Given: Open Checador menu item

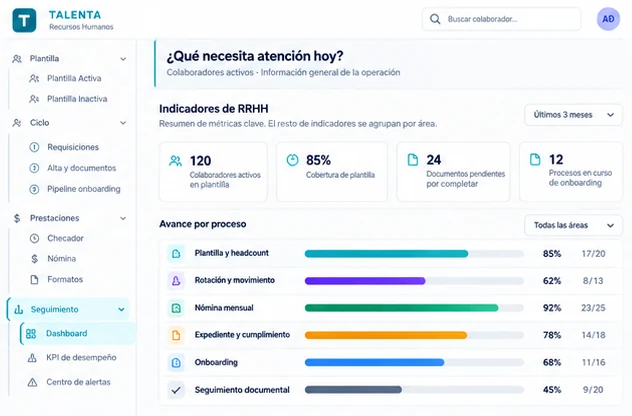Looking at the screenshot, I should 65,238.
